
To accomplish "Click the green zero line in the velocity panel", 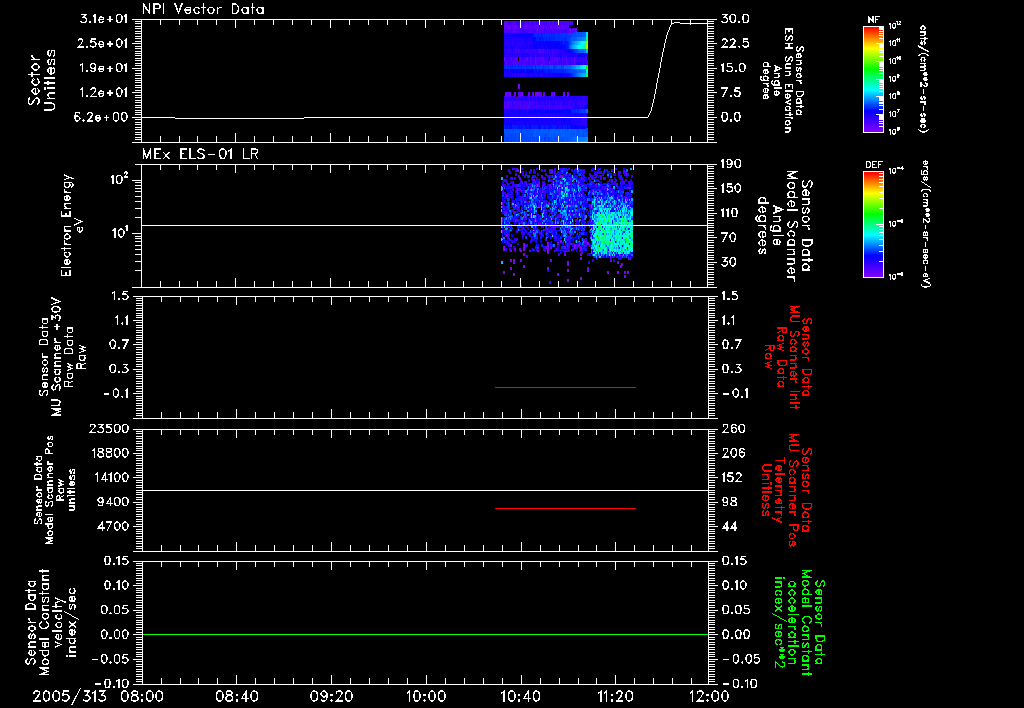I will coord(425,634).
